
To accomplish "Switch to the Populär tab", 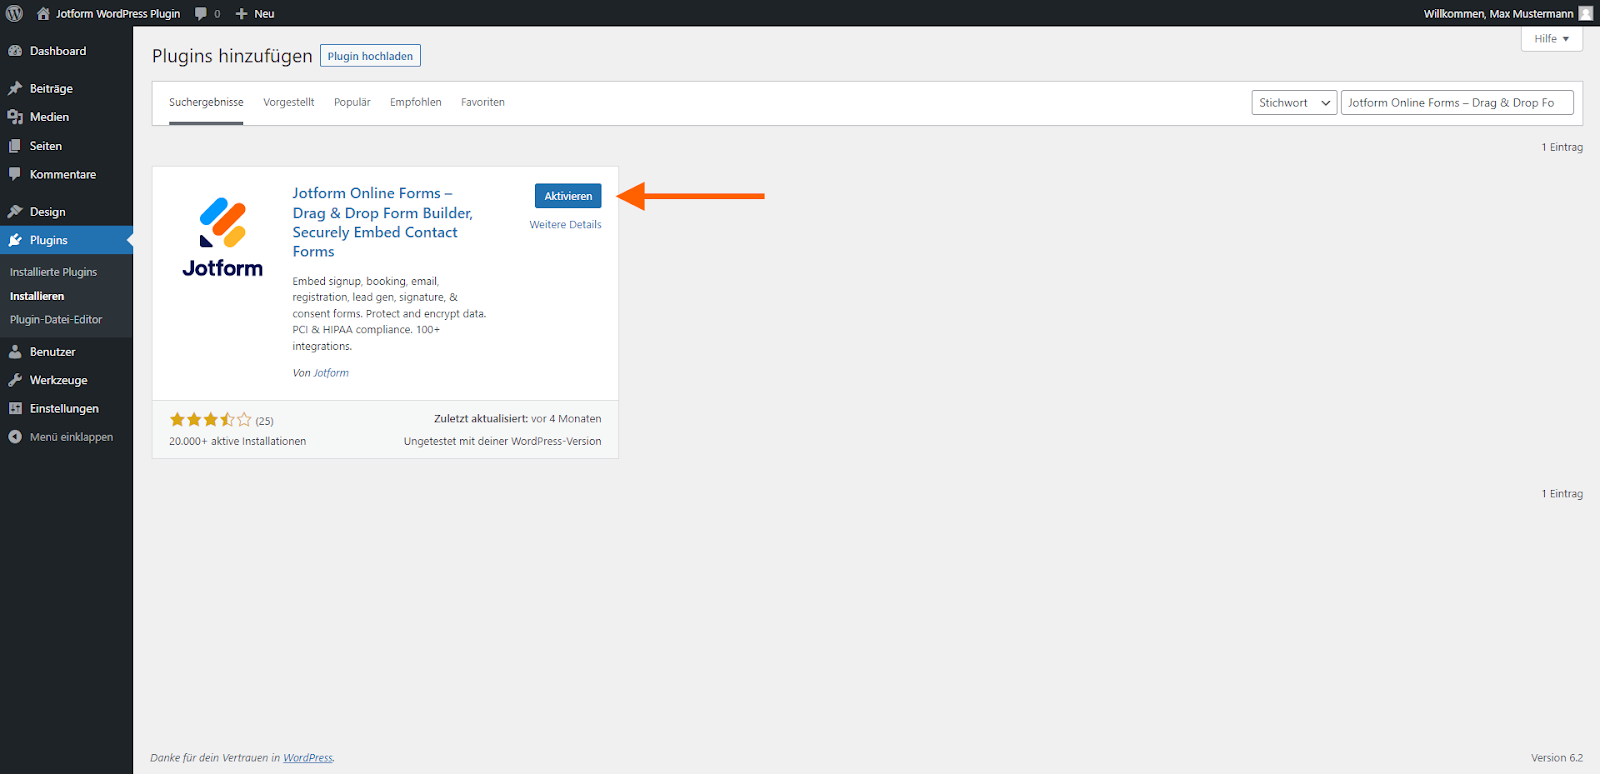I will [352, 103].
